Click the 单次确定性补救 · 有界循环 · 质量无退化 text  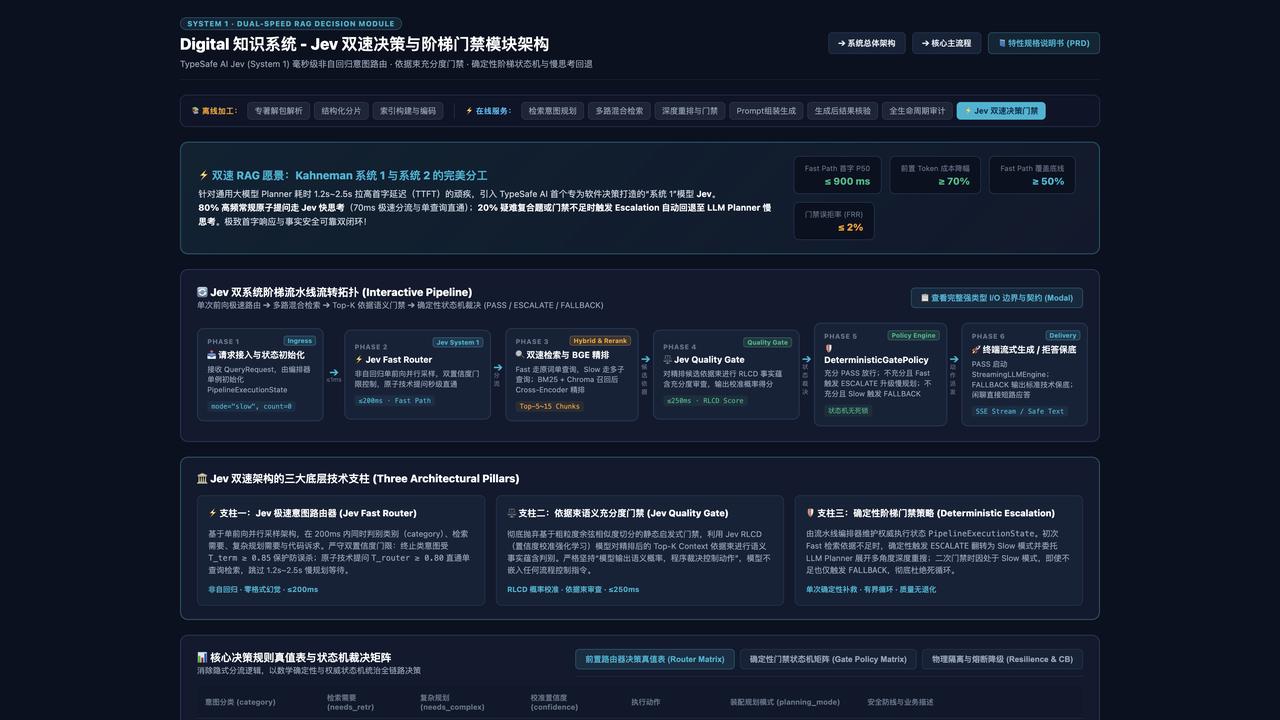point(871,590)
